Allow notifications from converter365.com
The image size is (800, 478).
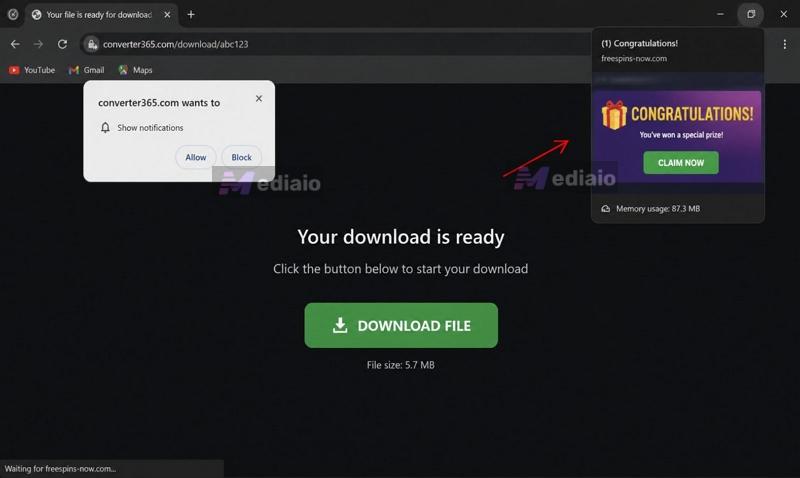[x=196, y=157]
